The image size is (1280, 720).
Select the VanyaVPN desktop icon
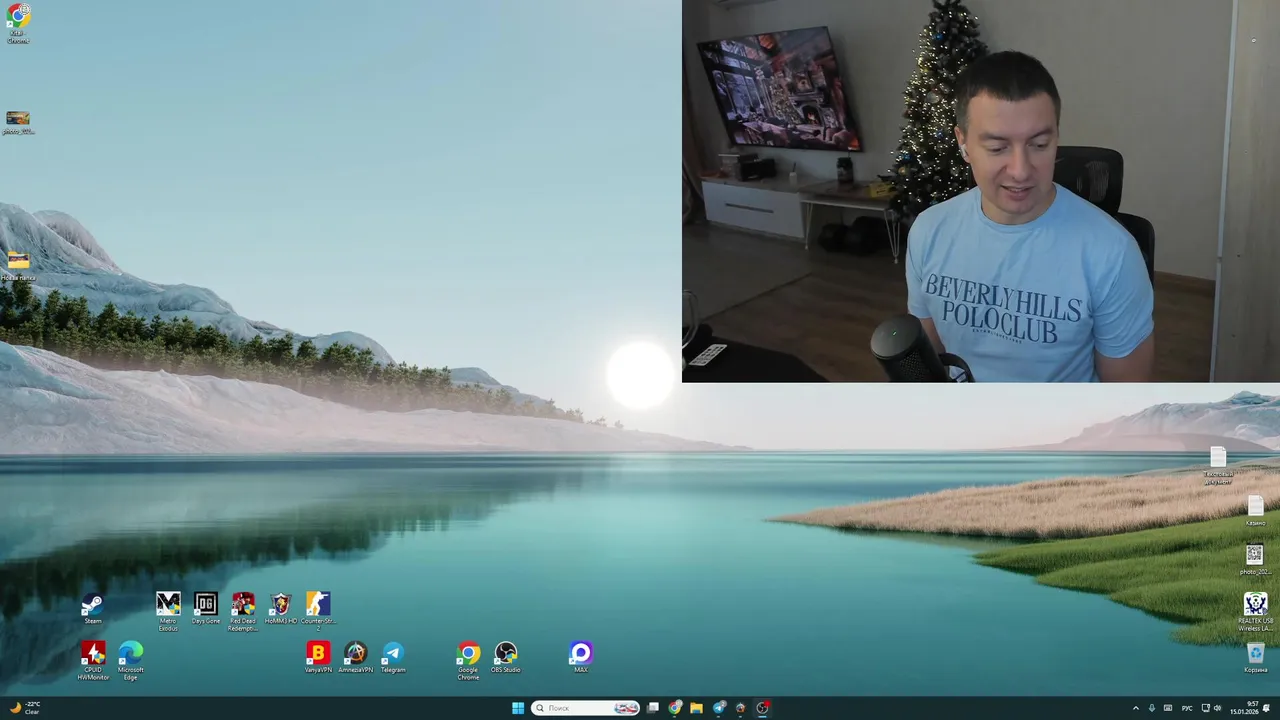[318, 657]
